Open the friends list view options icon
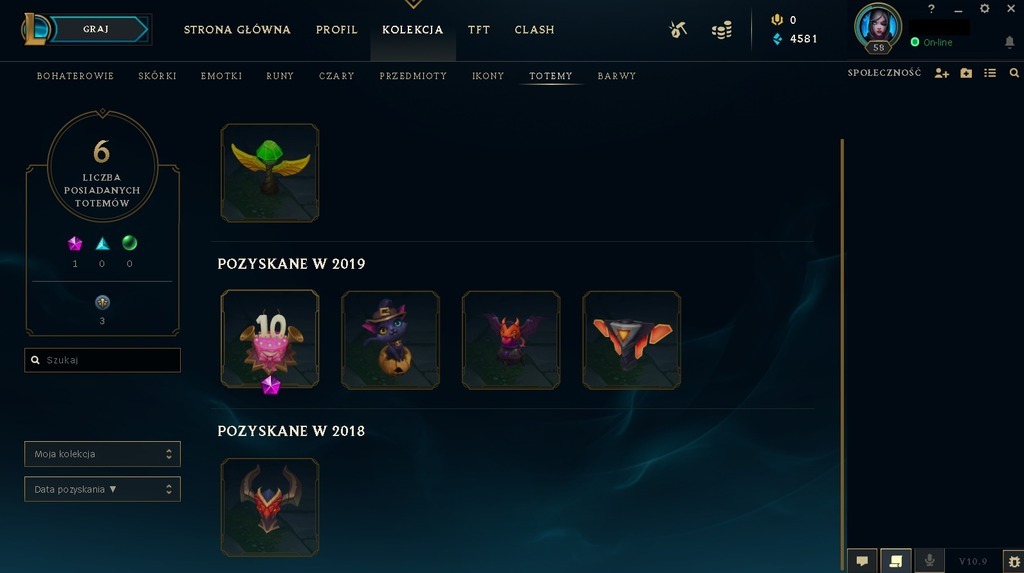The height and width of the screenshot is (573, 1024). (x=990, y=73)
